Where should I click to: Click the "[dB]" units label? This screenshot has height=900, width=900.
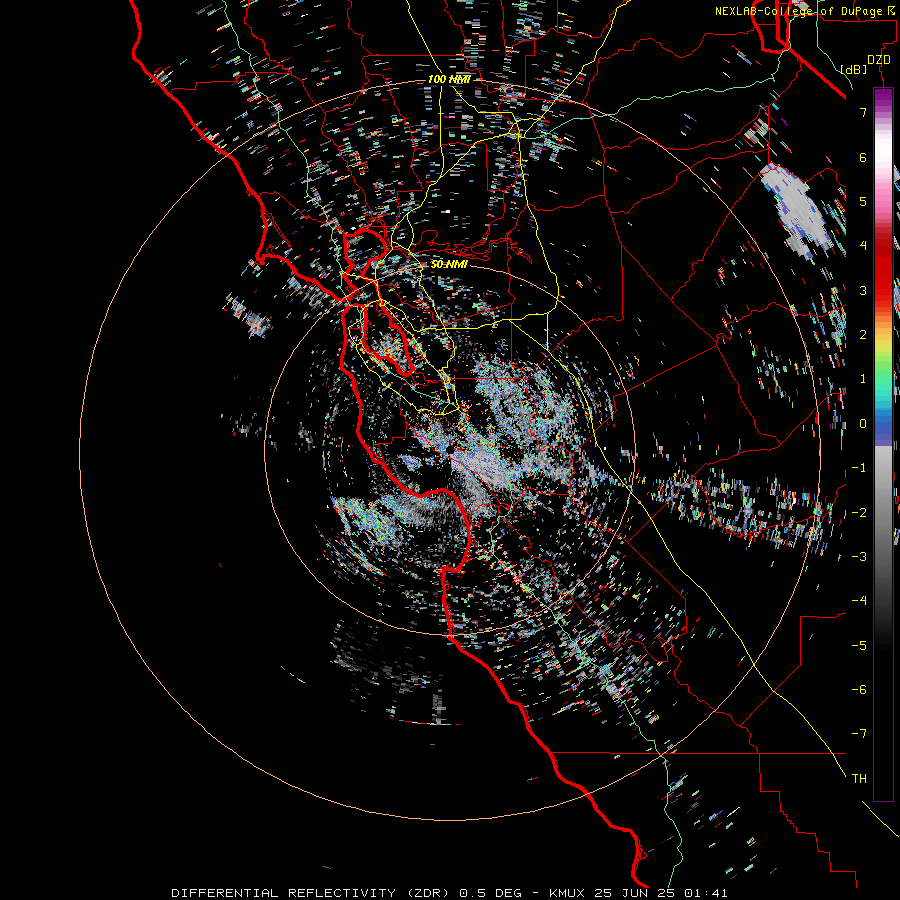[854, 69]
